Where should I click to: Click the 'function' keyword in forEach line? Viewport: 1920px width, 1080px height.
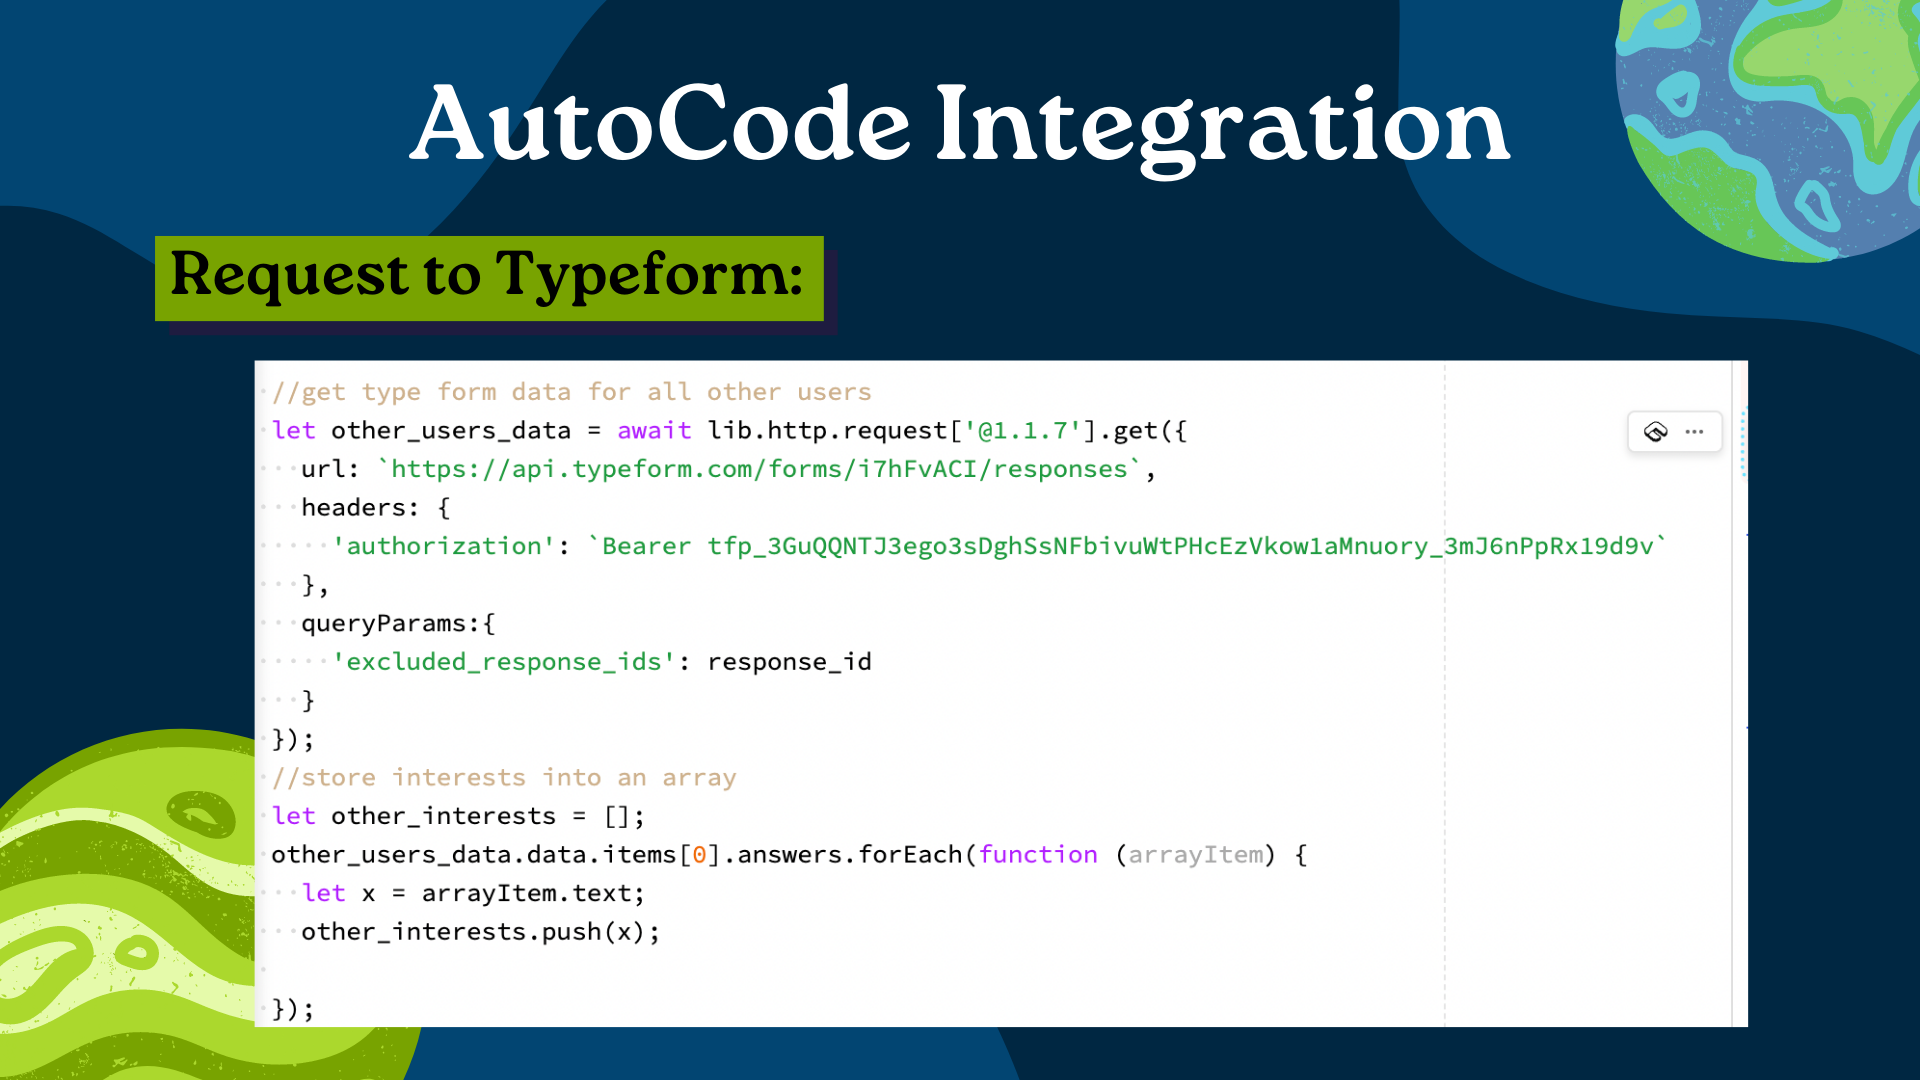tap(1037, 855)
